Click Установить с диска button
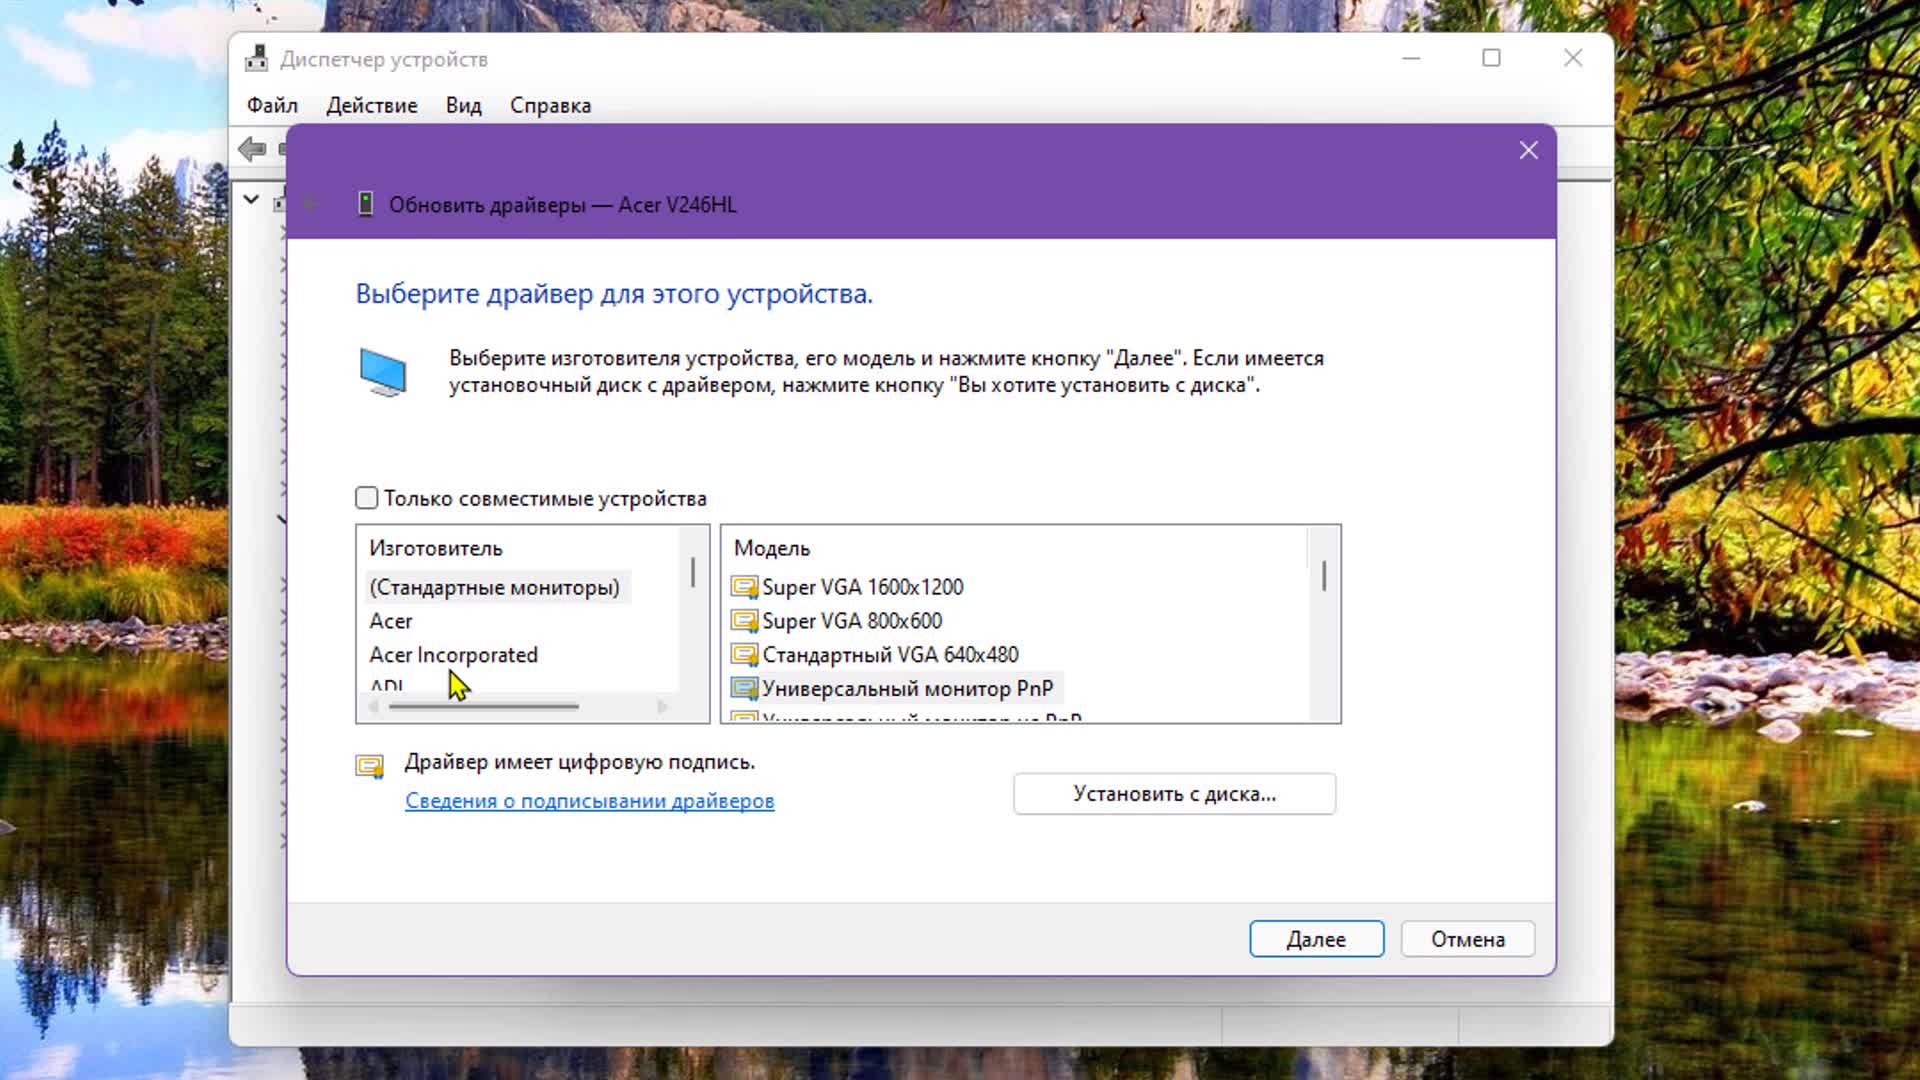This screenshot has width=1920, height=1080. pos(1174,794)
